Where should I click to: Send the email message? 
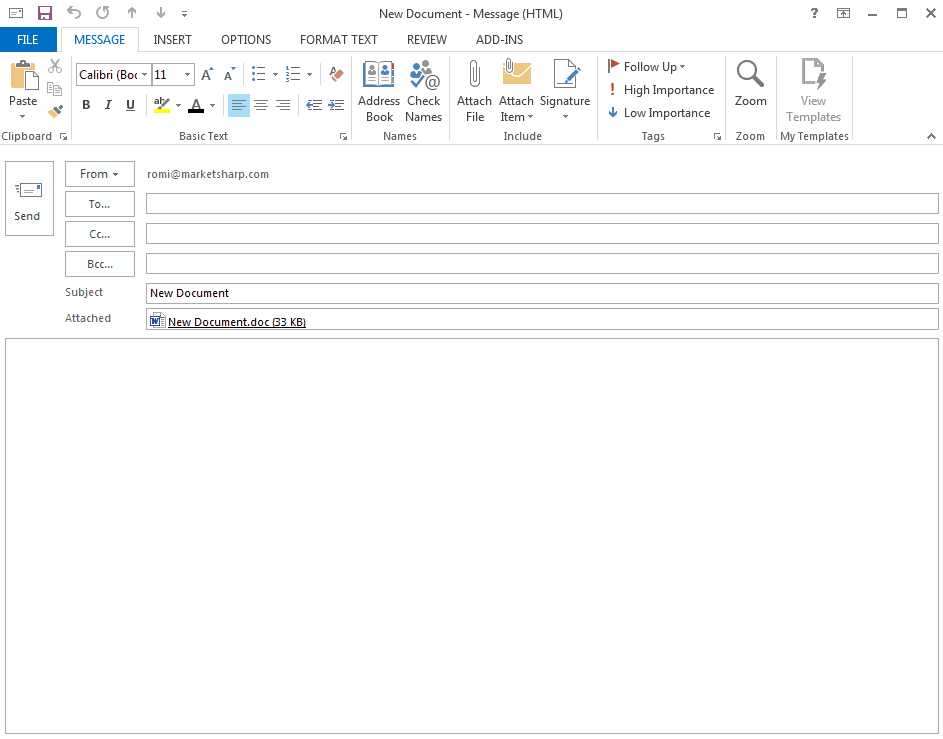pos(29,198)
